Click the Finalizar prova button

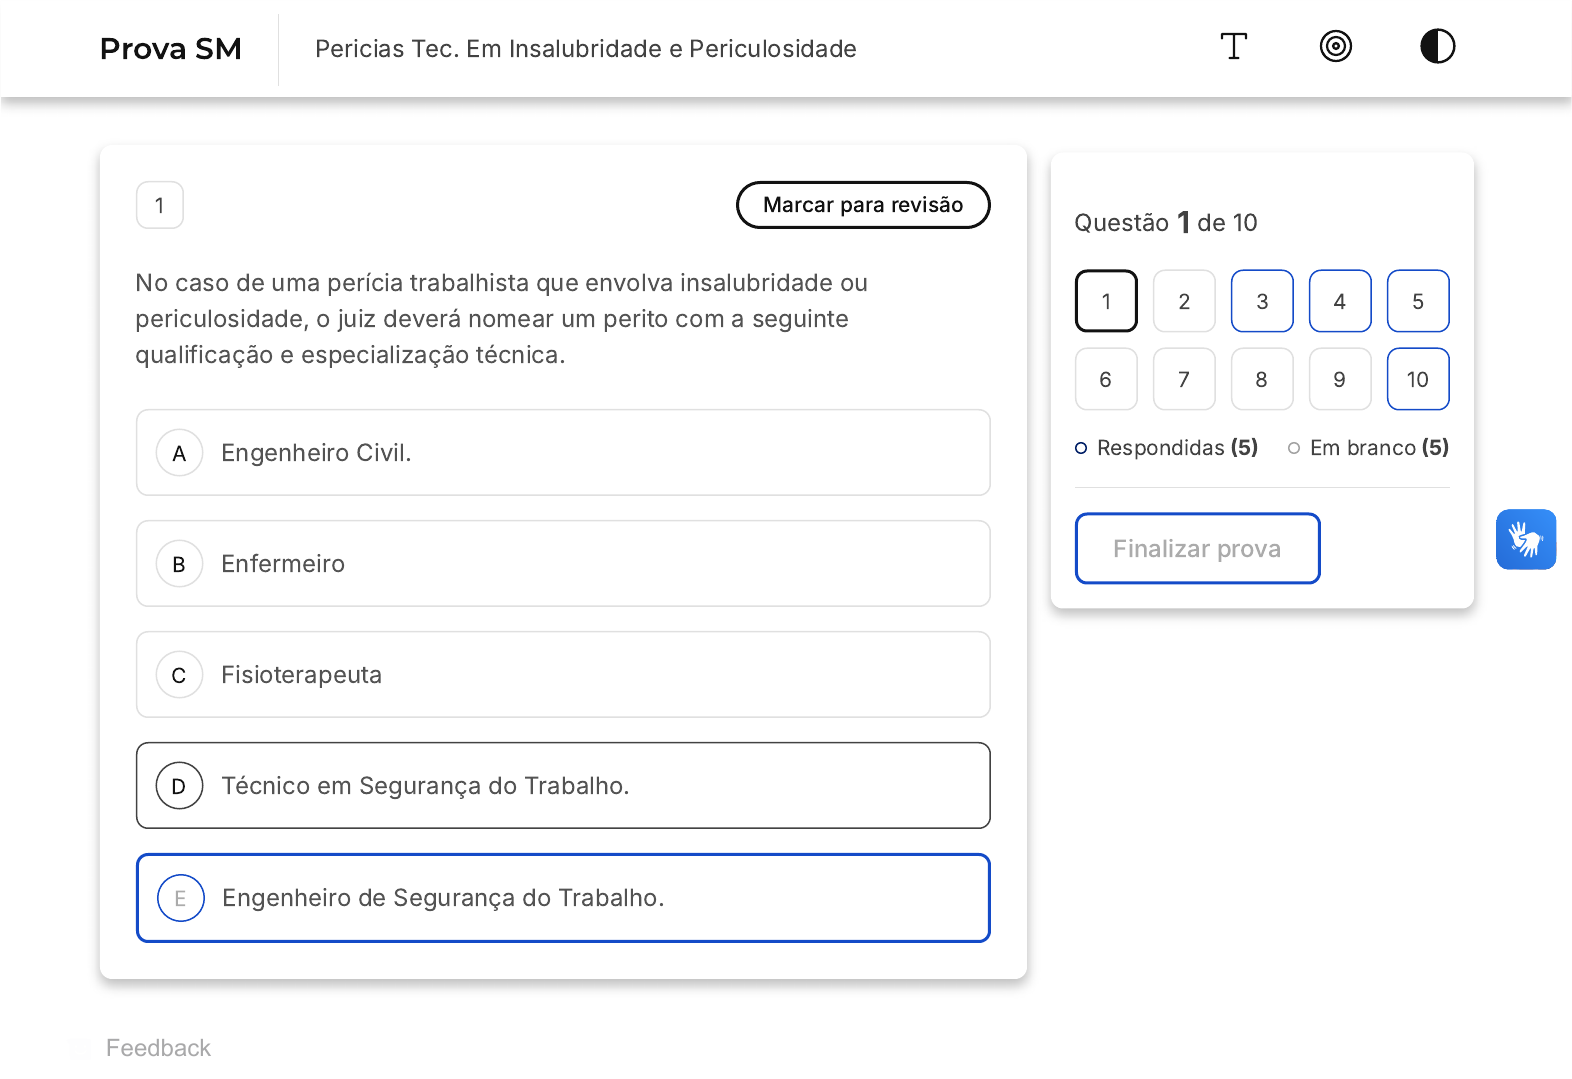[x=1197, y=549]
